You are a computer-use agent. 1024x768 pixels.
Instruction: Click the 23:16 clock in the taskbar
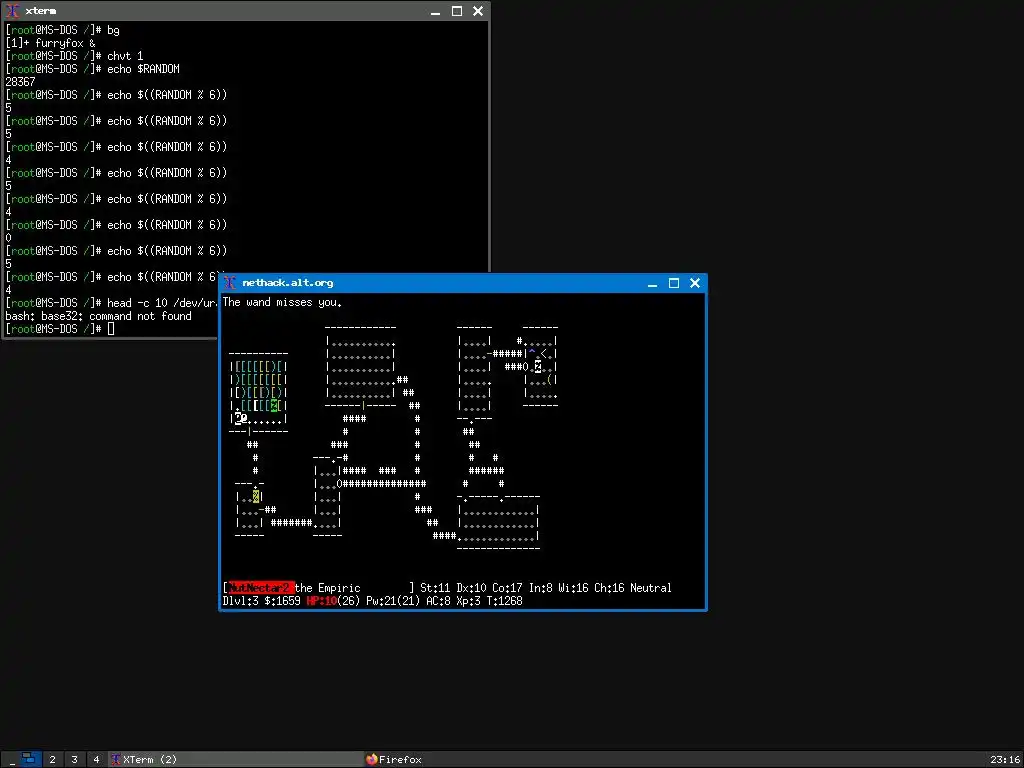[x=1004, y=760]
